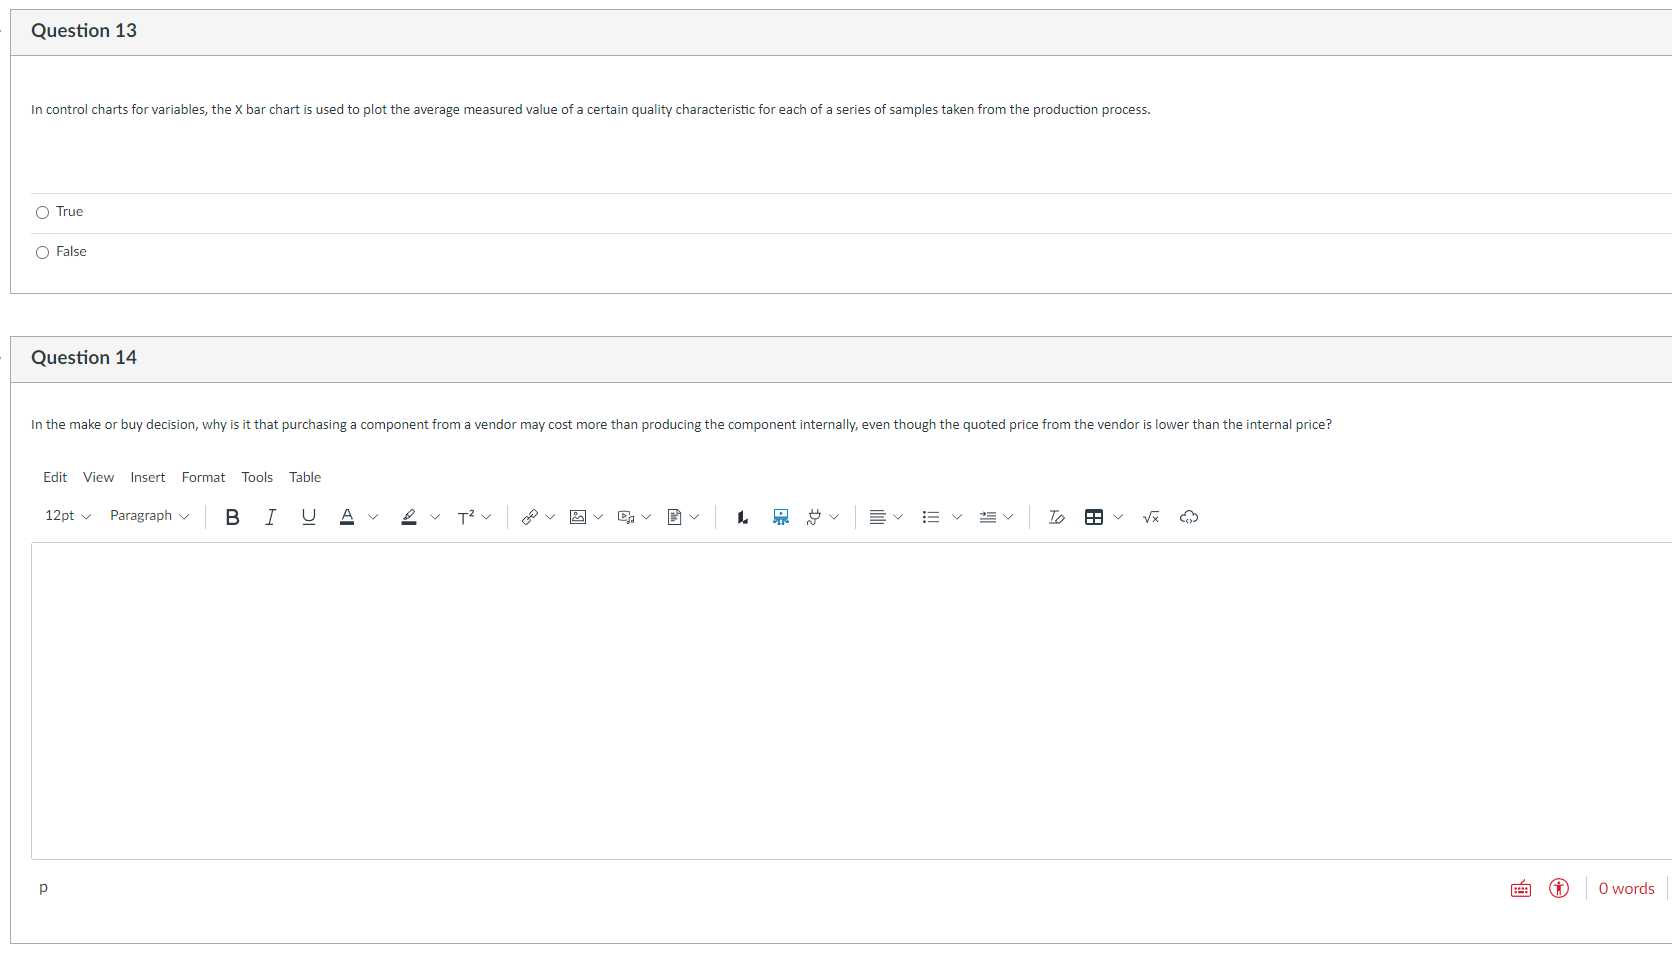The height and width of the screenshot is (964, 1672).
Task: Open the Paragraph block format dropdown
Action: tap(149, 516)
